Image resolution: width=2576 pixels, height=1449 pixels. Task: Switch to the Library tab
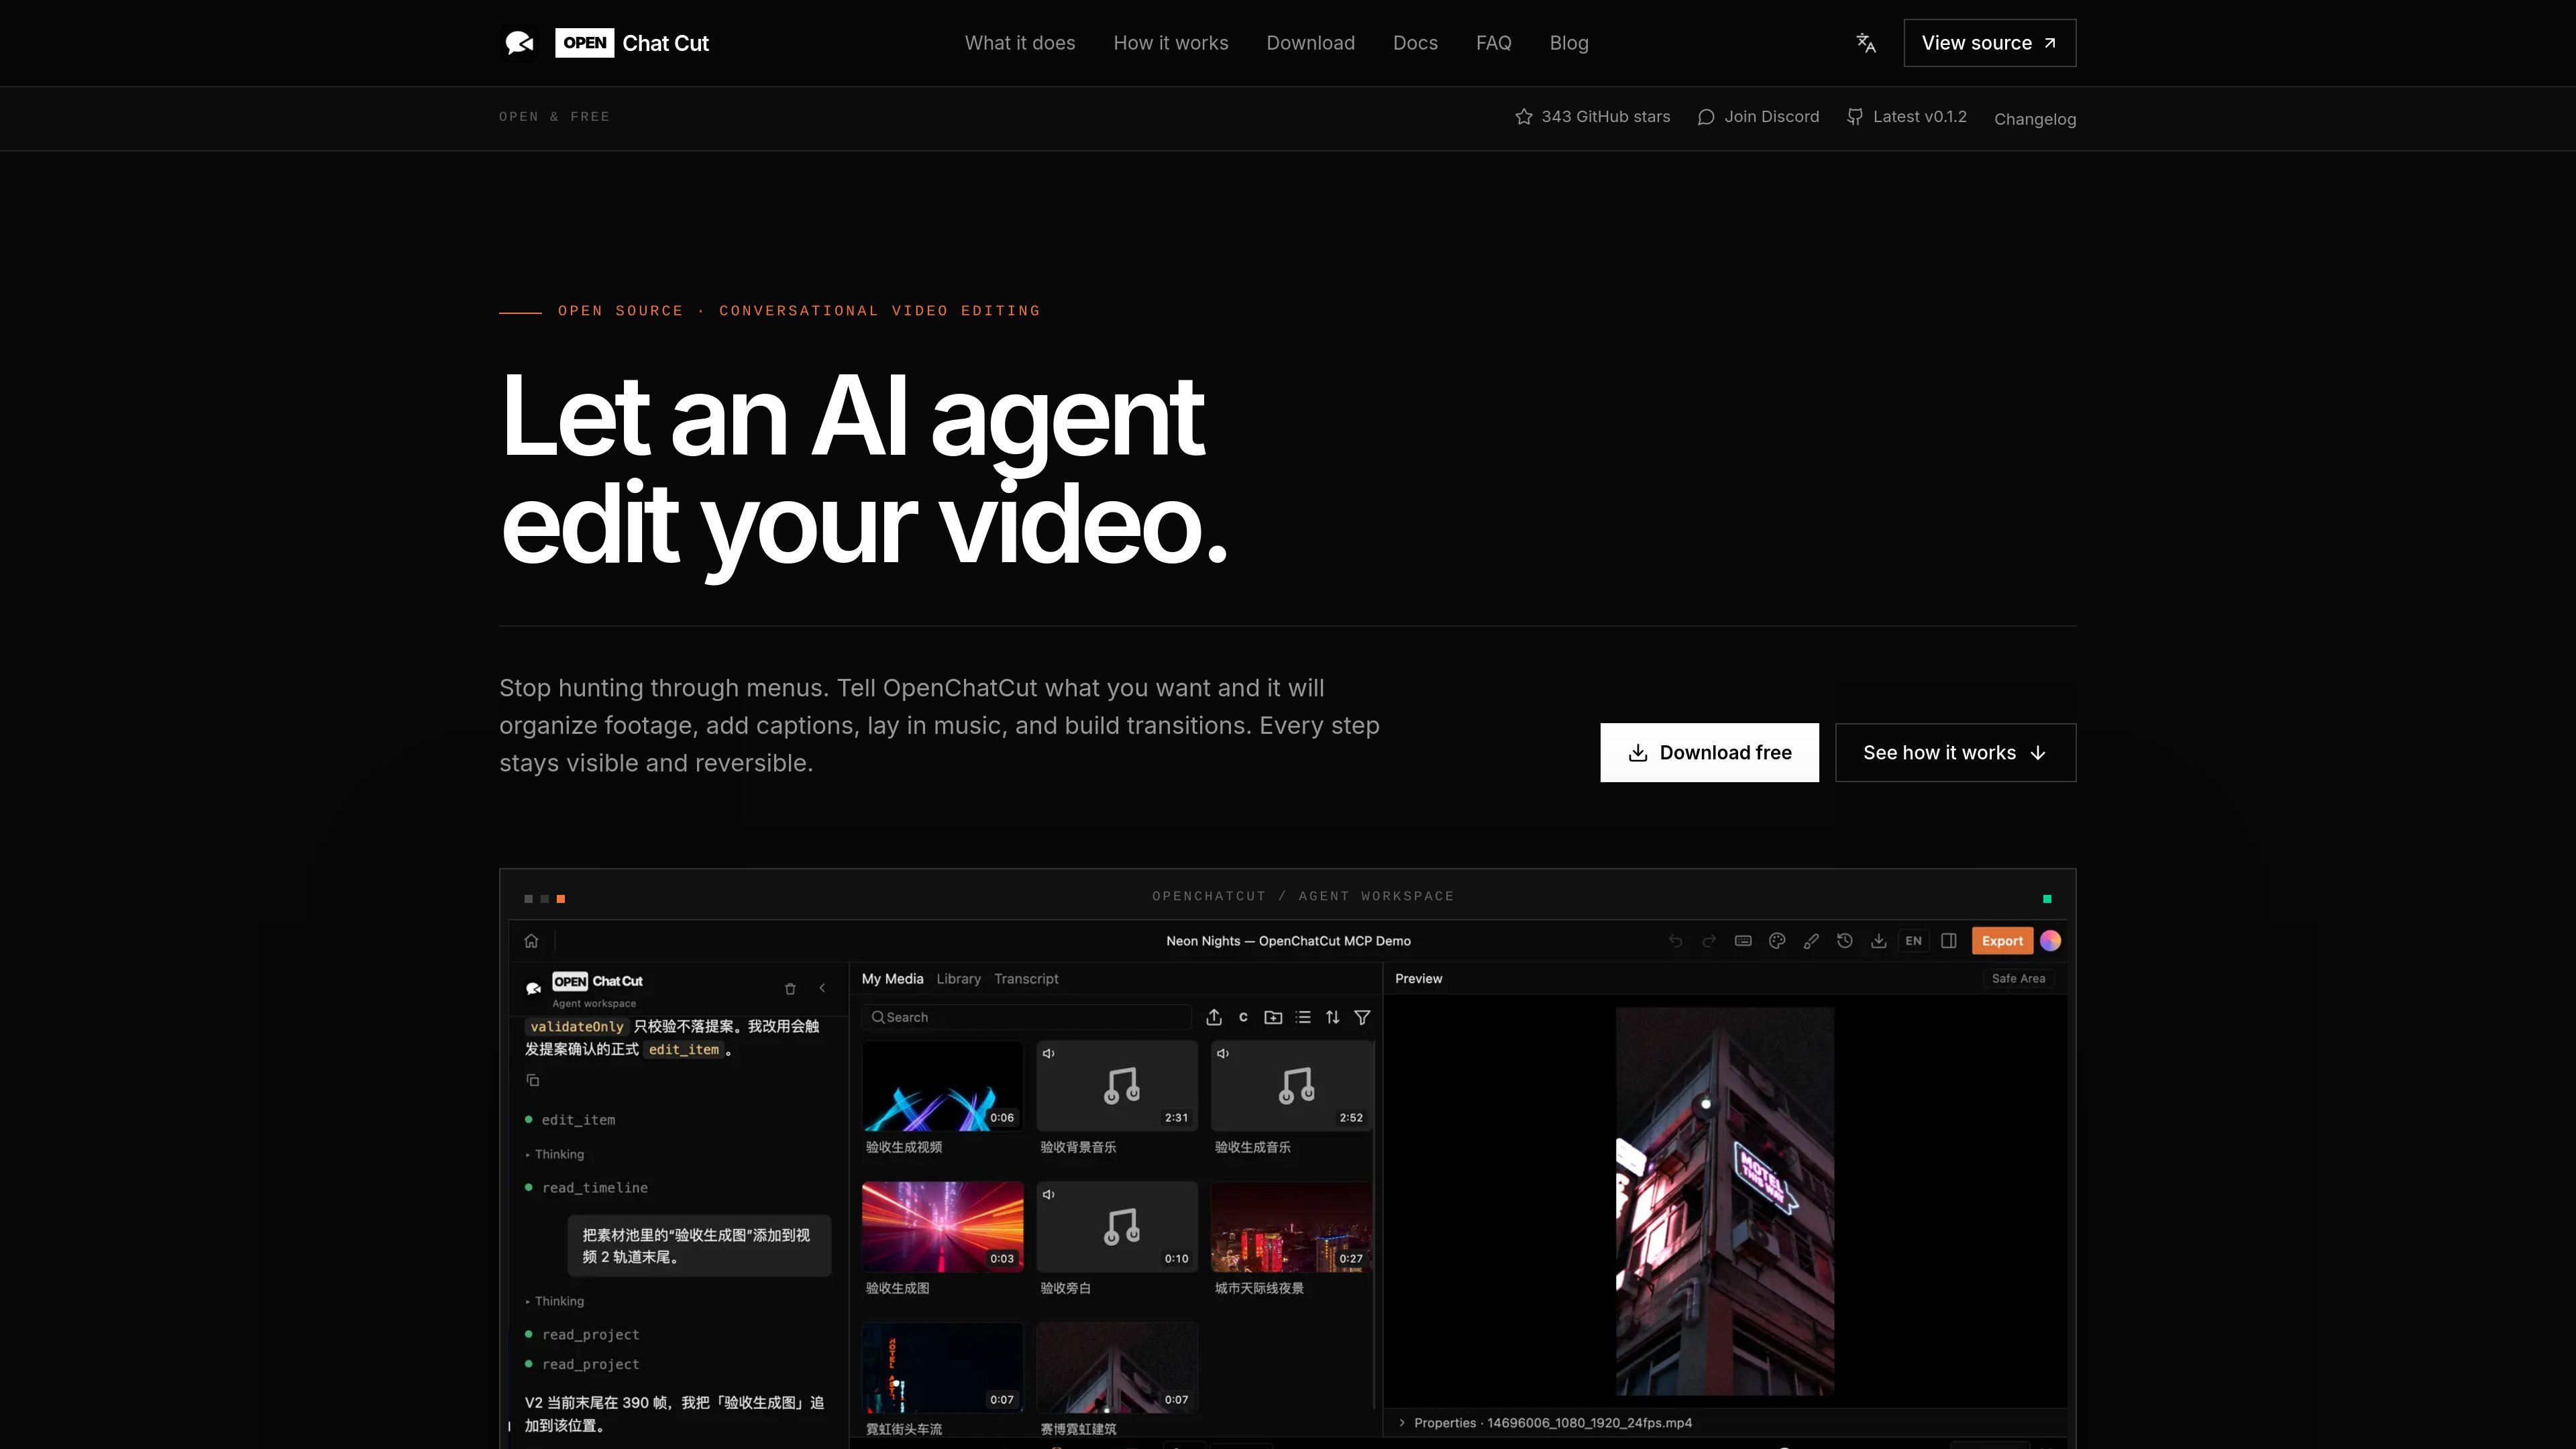pyautogui.click(x=958, y=979)
